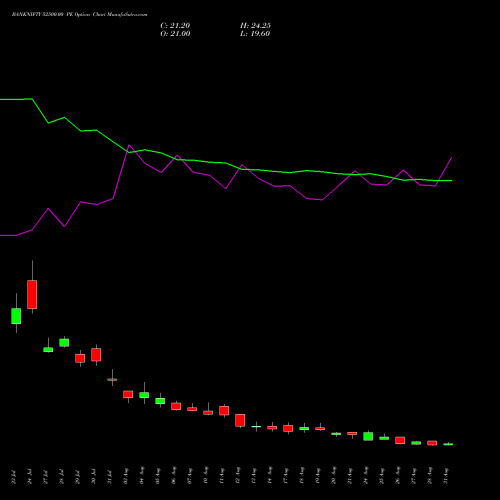Click the tall red candle above 24 Jul
Image resolution: width=500 pixels, height=500 pixels.
pos(32,294)
